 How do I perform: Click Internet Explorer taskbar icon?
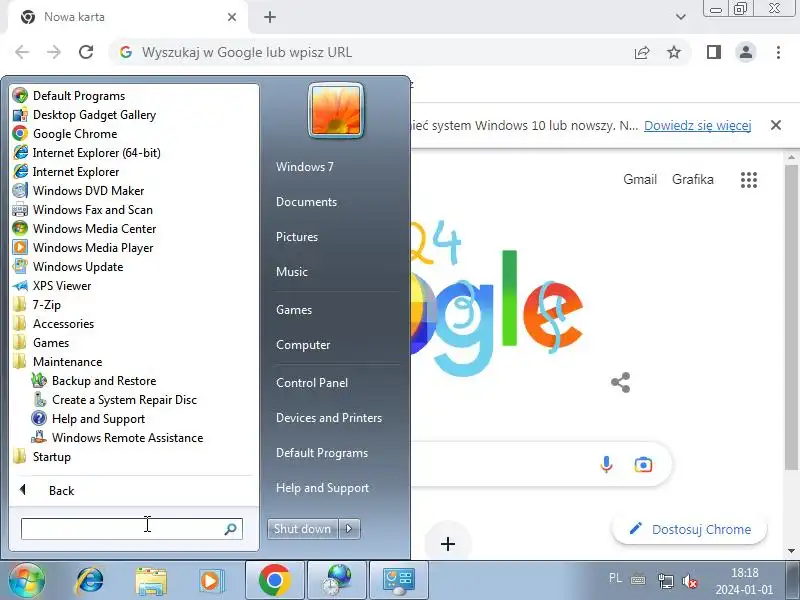pyautogui.click(x=90, y=581)
